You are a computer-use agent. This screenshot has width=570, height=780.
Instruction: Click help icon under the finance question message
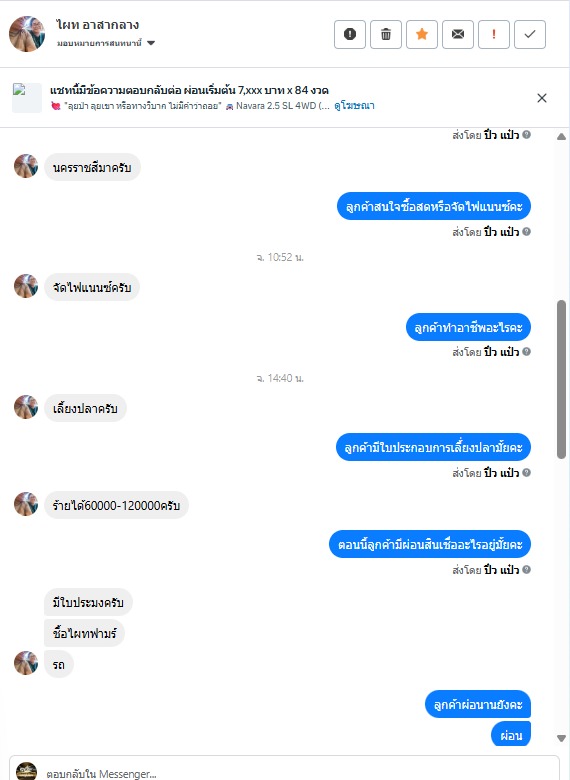pos(527,231)
